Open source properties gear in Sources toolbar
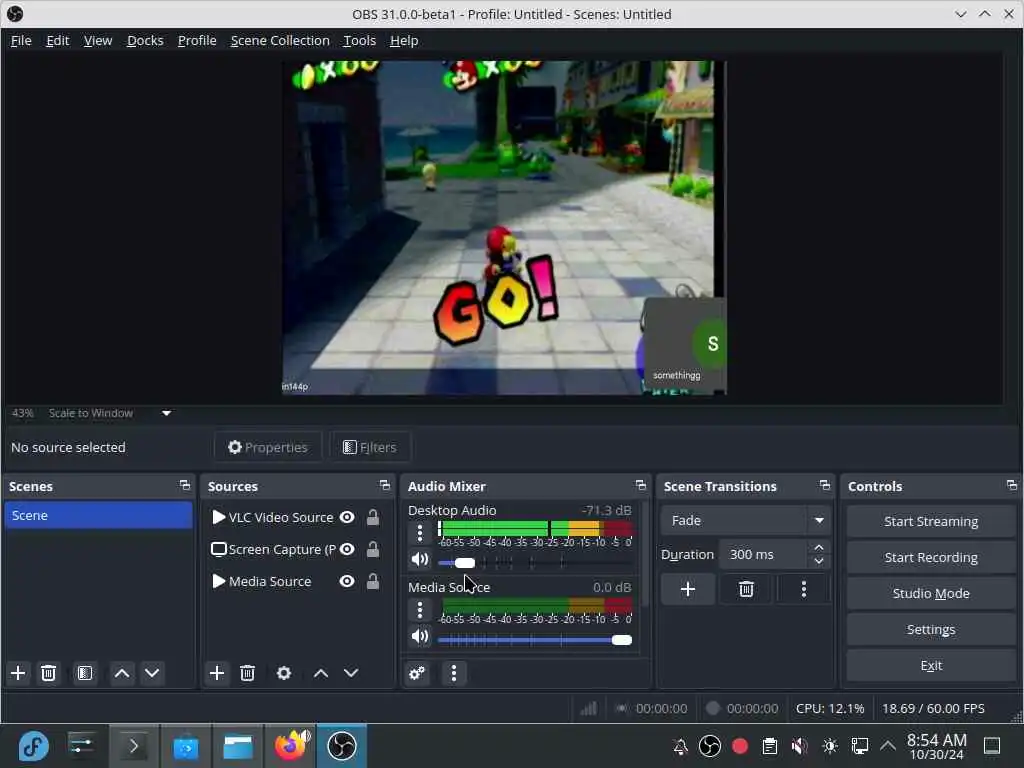The width and height of the screenshot is (1024, 768). (x=284, y=673)
